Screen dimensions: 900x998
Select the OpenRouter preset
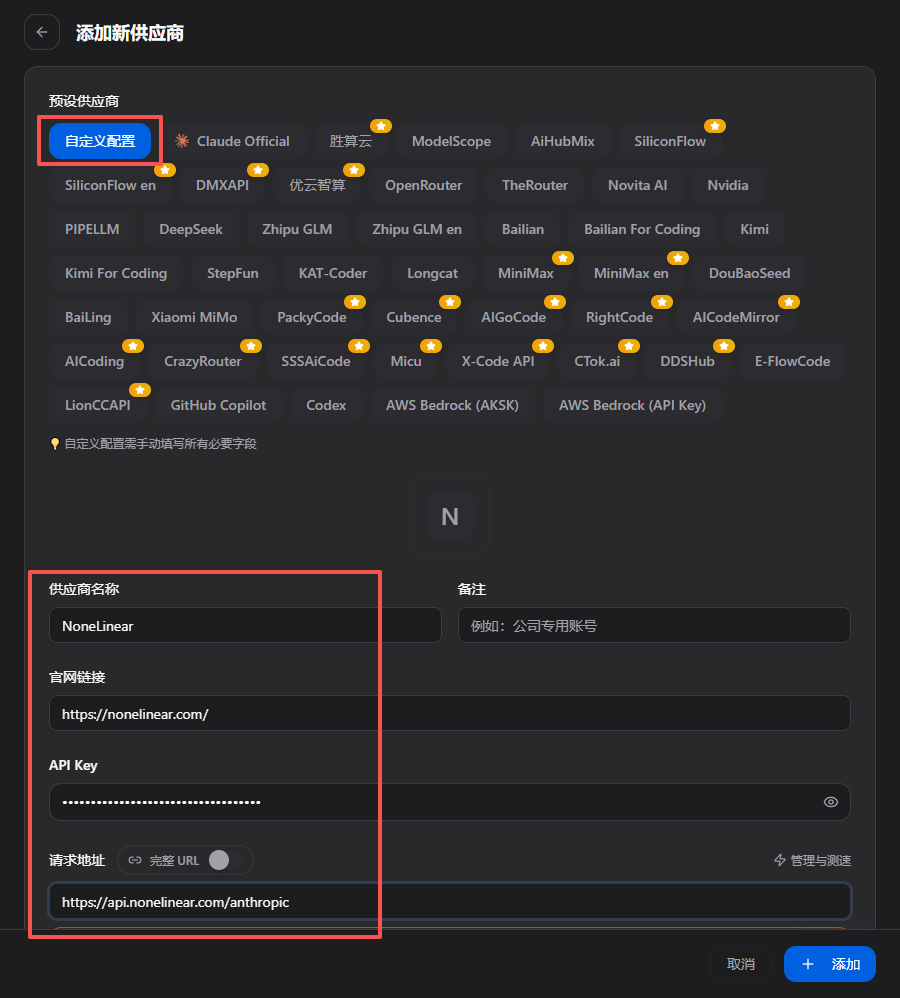[423, 185]
